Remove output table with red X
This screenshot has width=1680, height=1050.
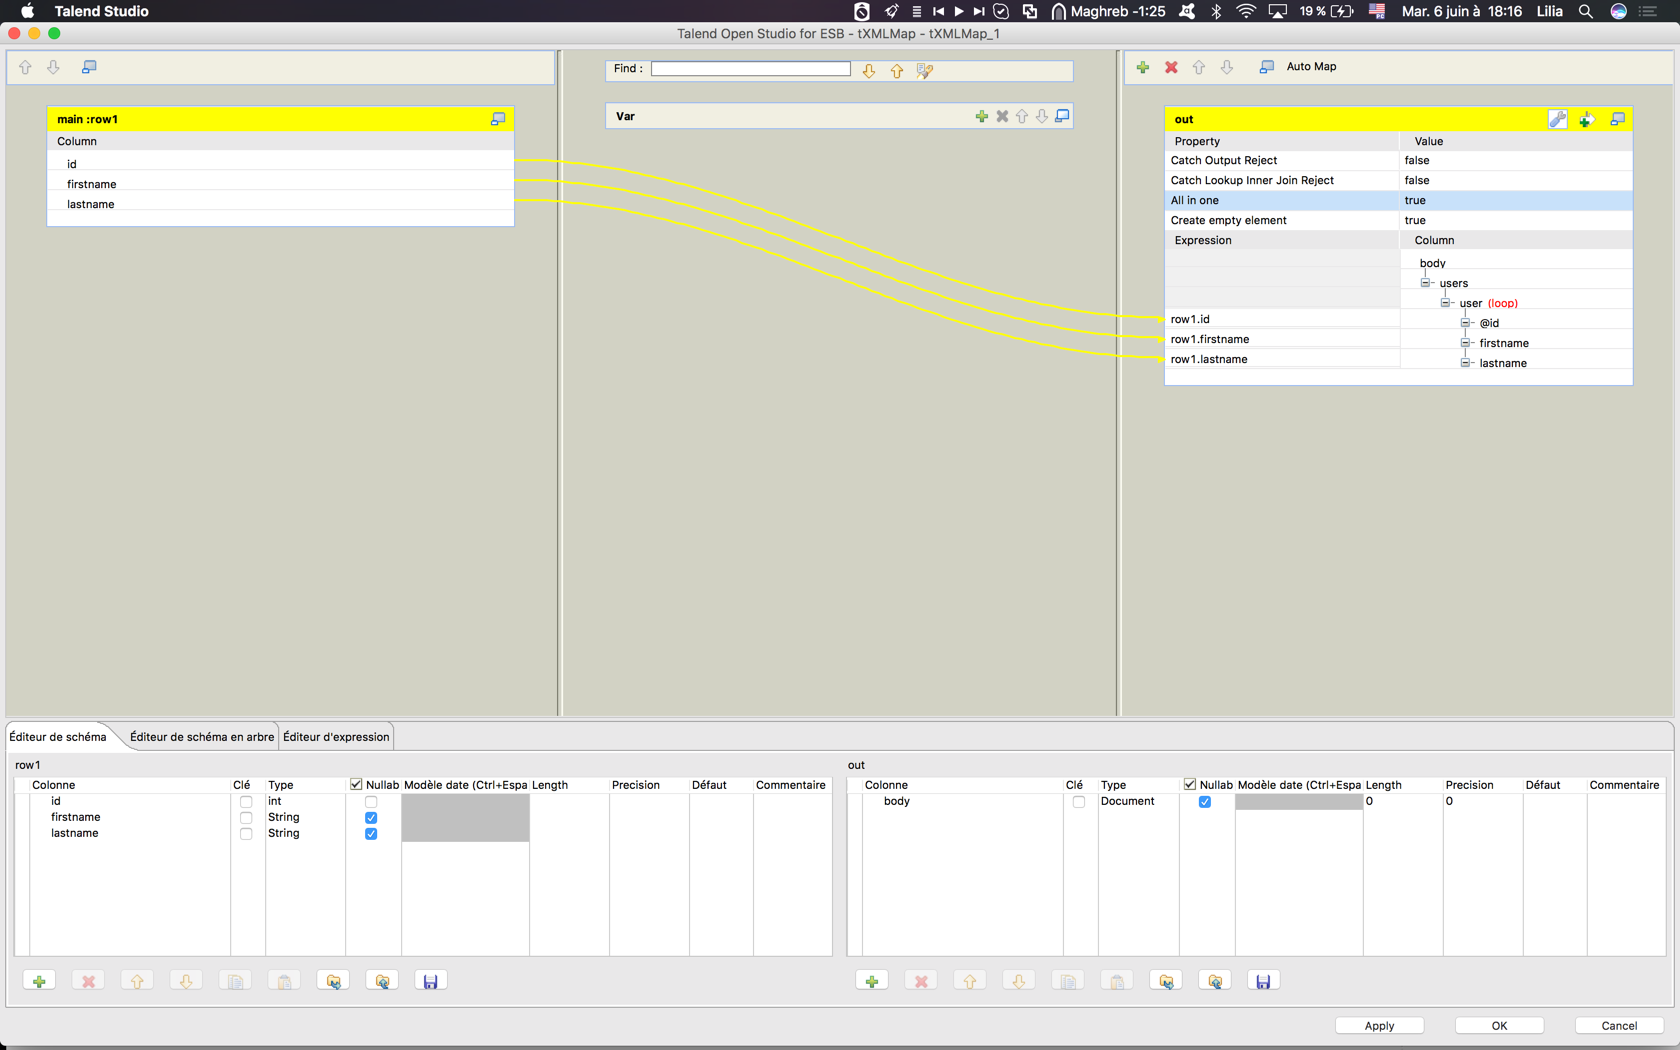[x=1171, y=67]
